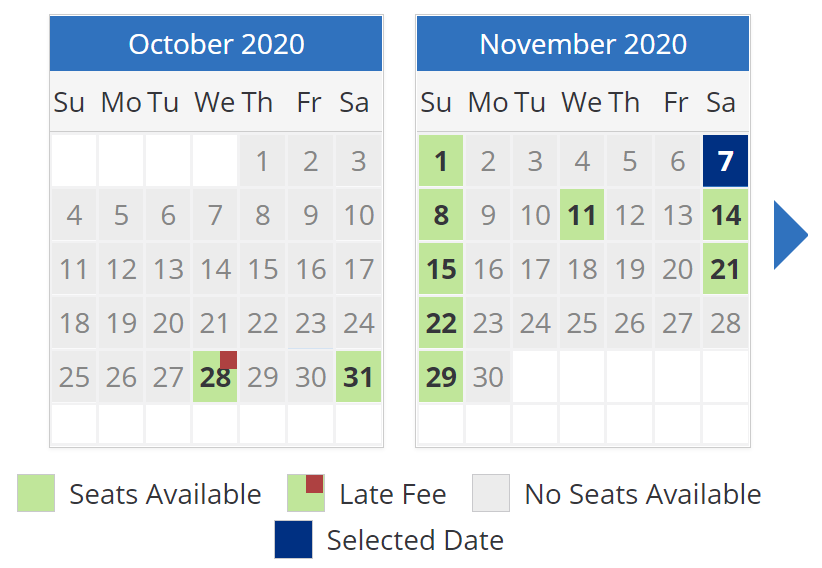
Task: Pick November 29 available date
Action: (x=441, y=377)
